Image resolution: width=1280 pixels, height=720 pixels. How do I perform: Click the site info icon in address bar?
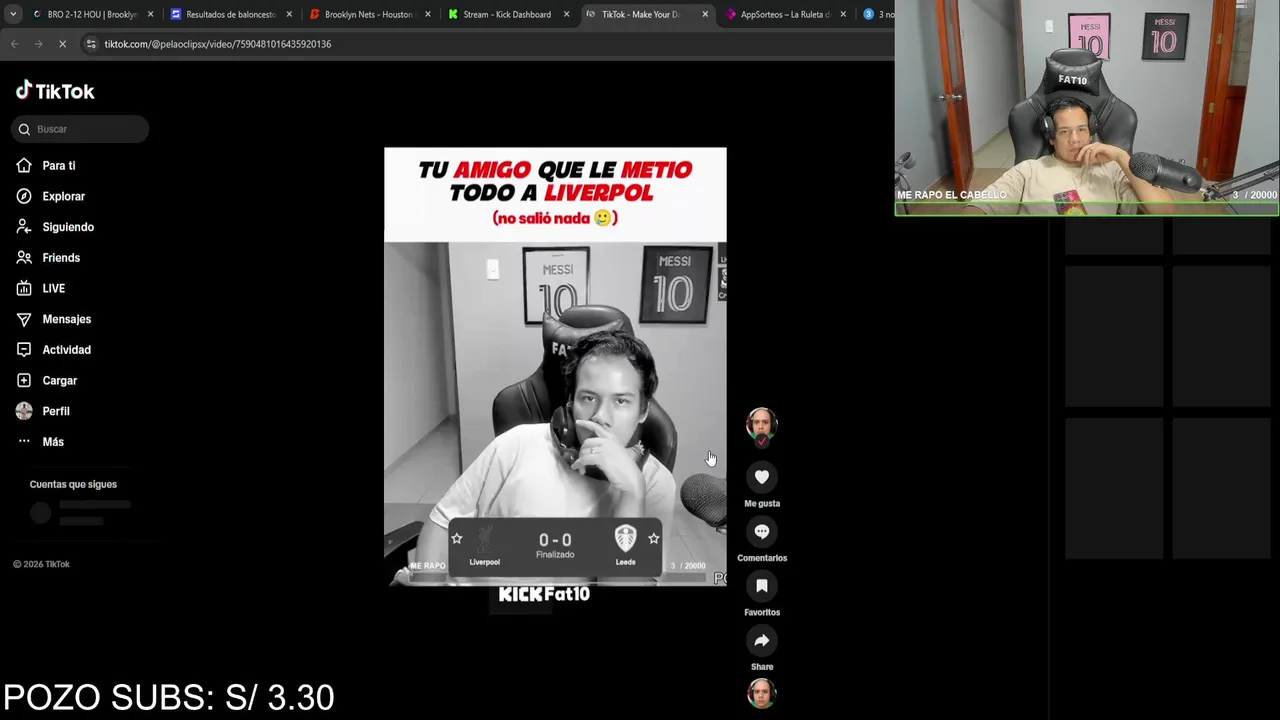tap(91, 44)
